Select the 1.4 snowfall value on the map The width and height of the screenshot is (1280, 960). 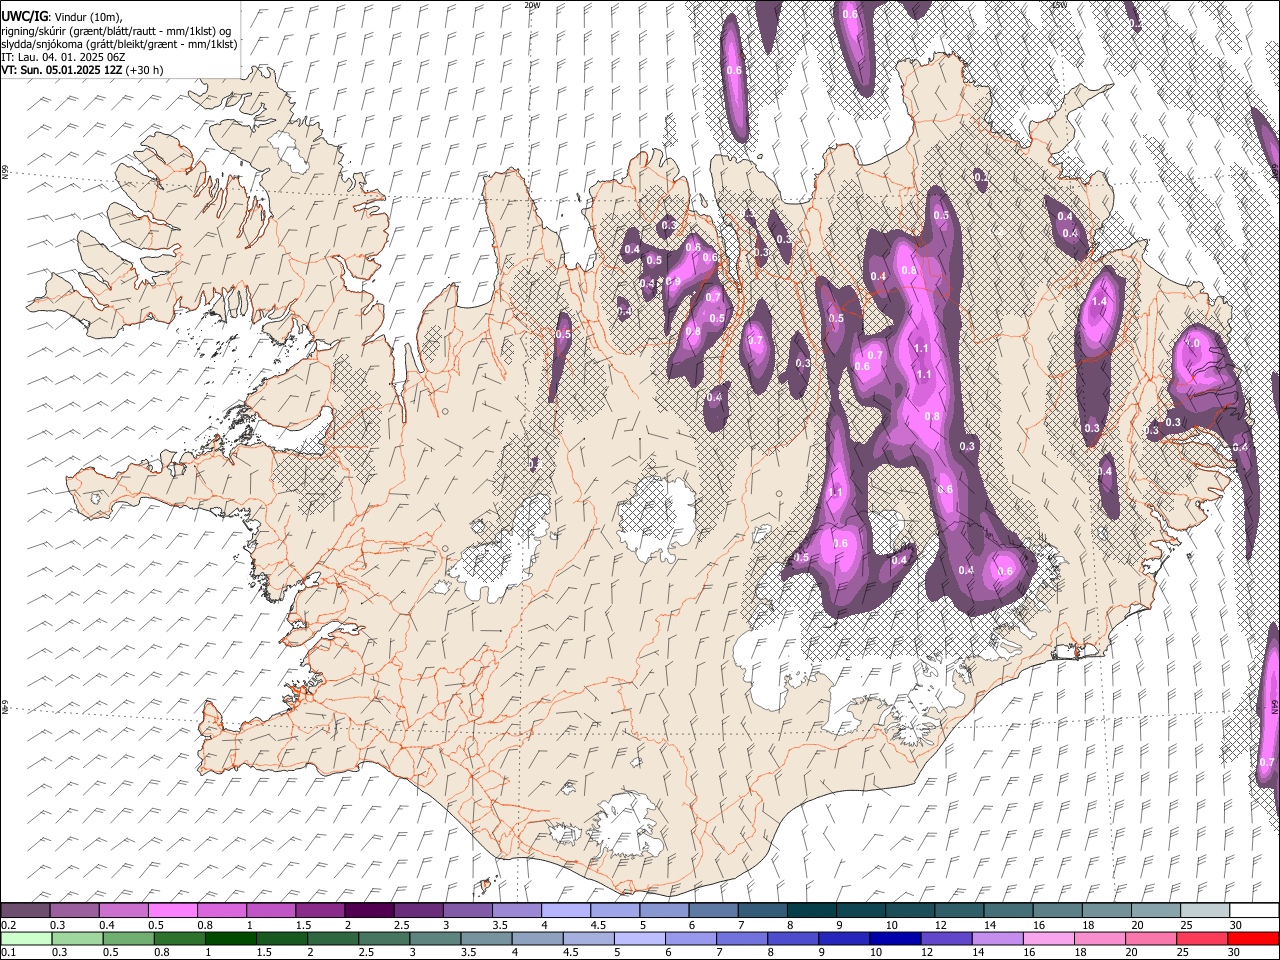click(x=1100, y=302)
